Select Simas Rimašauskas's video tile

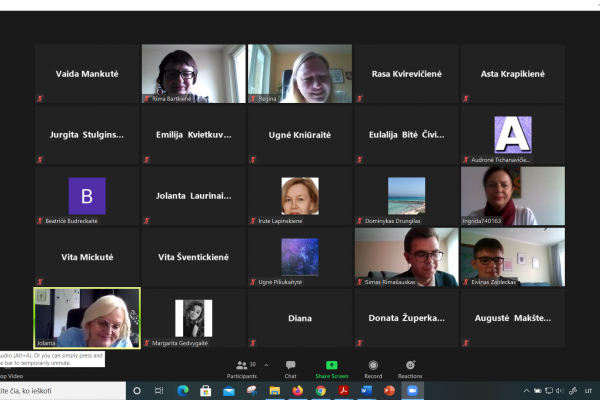(x=406, y=257)
